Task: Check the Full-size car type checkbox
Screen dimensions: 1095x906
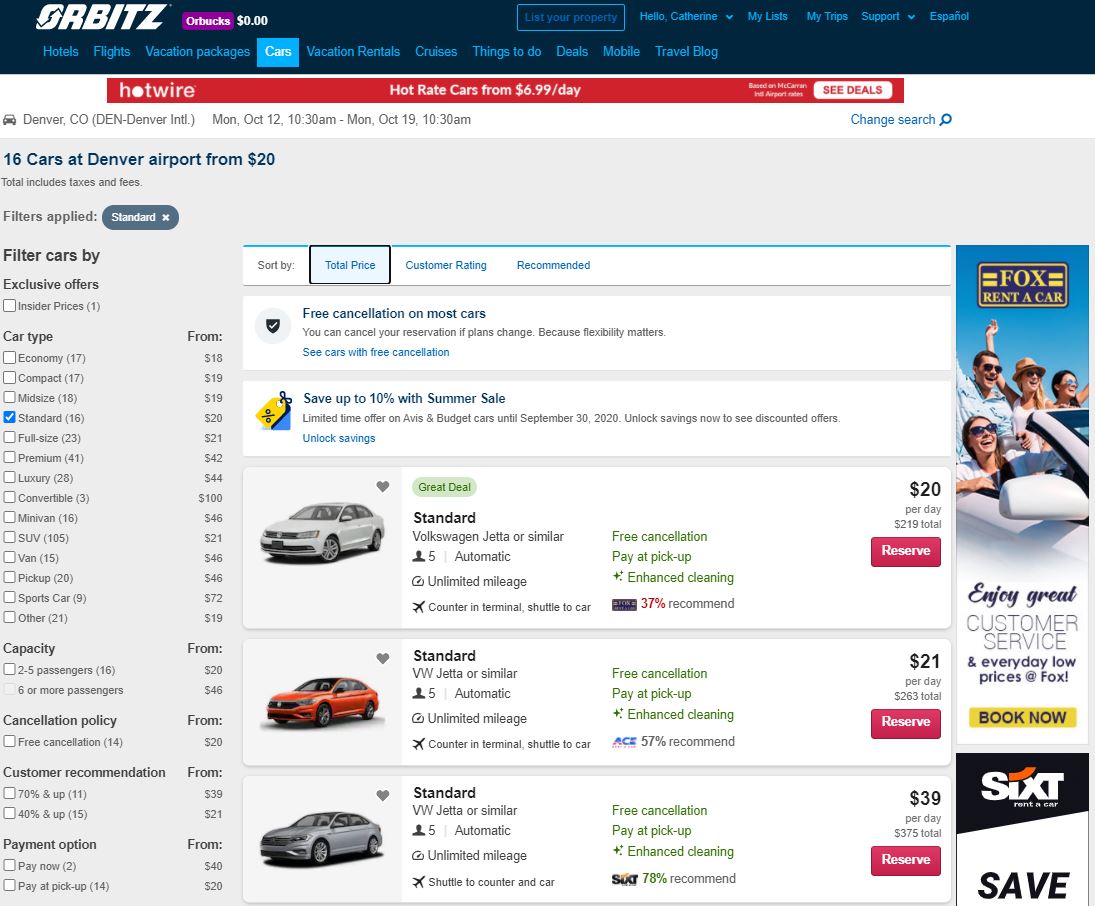Action: pos(10,437)
